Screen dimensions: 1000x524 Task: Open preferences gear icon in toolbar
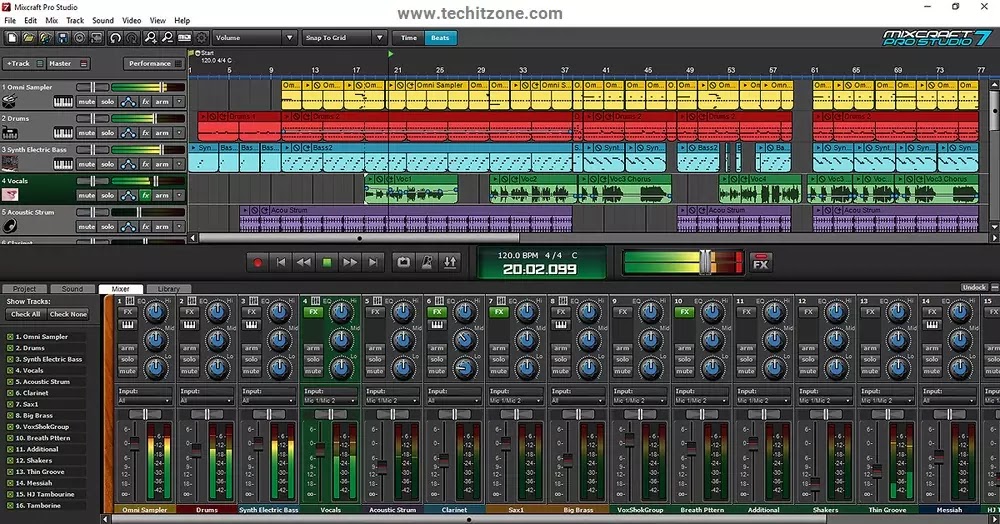click(x=201, y=38)
